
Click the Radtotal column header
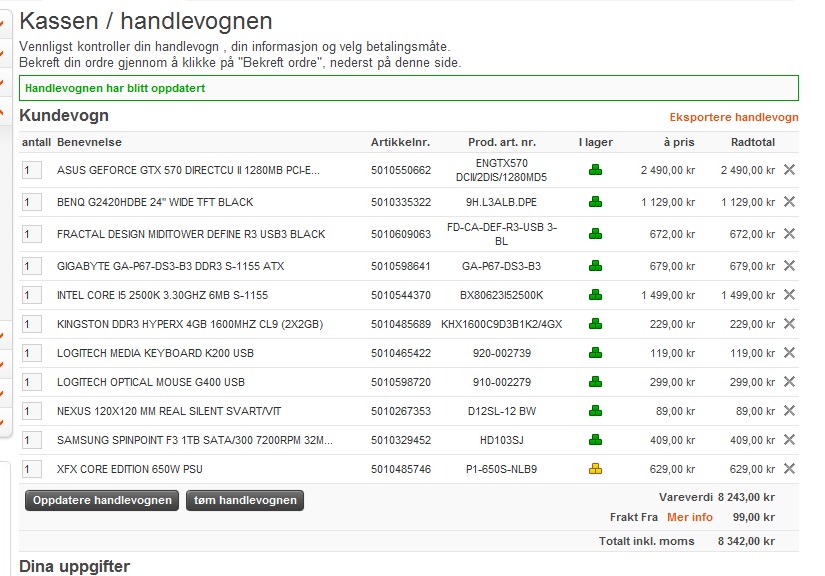pyautogui.click(x=753, y=142)
